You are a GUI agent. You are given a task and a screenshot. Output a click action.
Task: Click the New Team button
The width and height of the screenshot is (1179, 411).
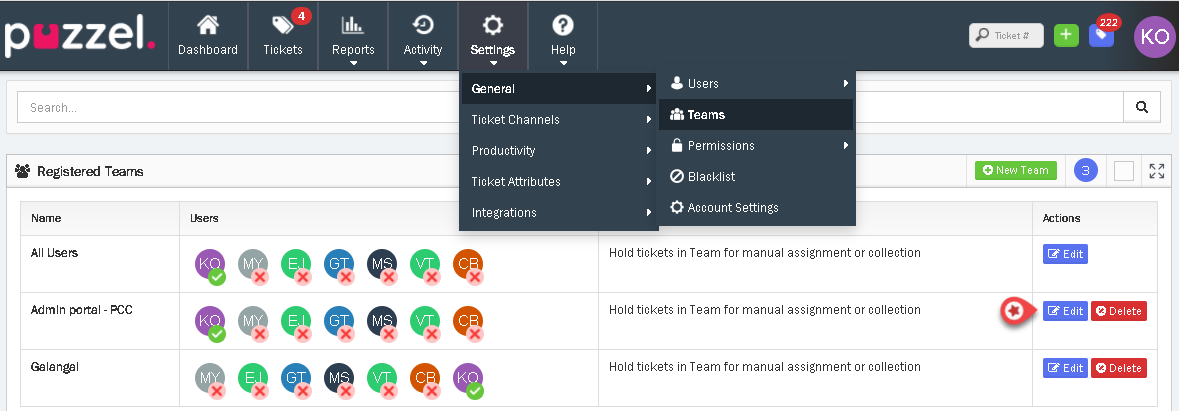coord(1015,171)
